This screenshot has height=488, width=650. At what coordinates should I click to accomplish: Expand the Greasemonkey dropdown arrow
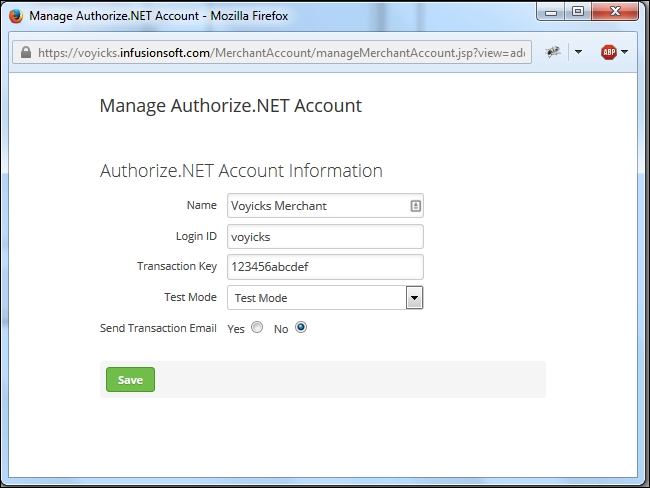tap(577, 53)
